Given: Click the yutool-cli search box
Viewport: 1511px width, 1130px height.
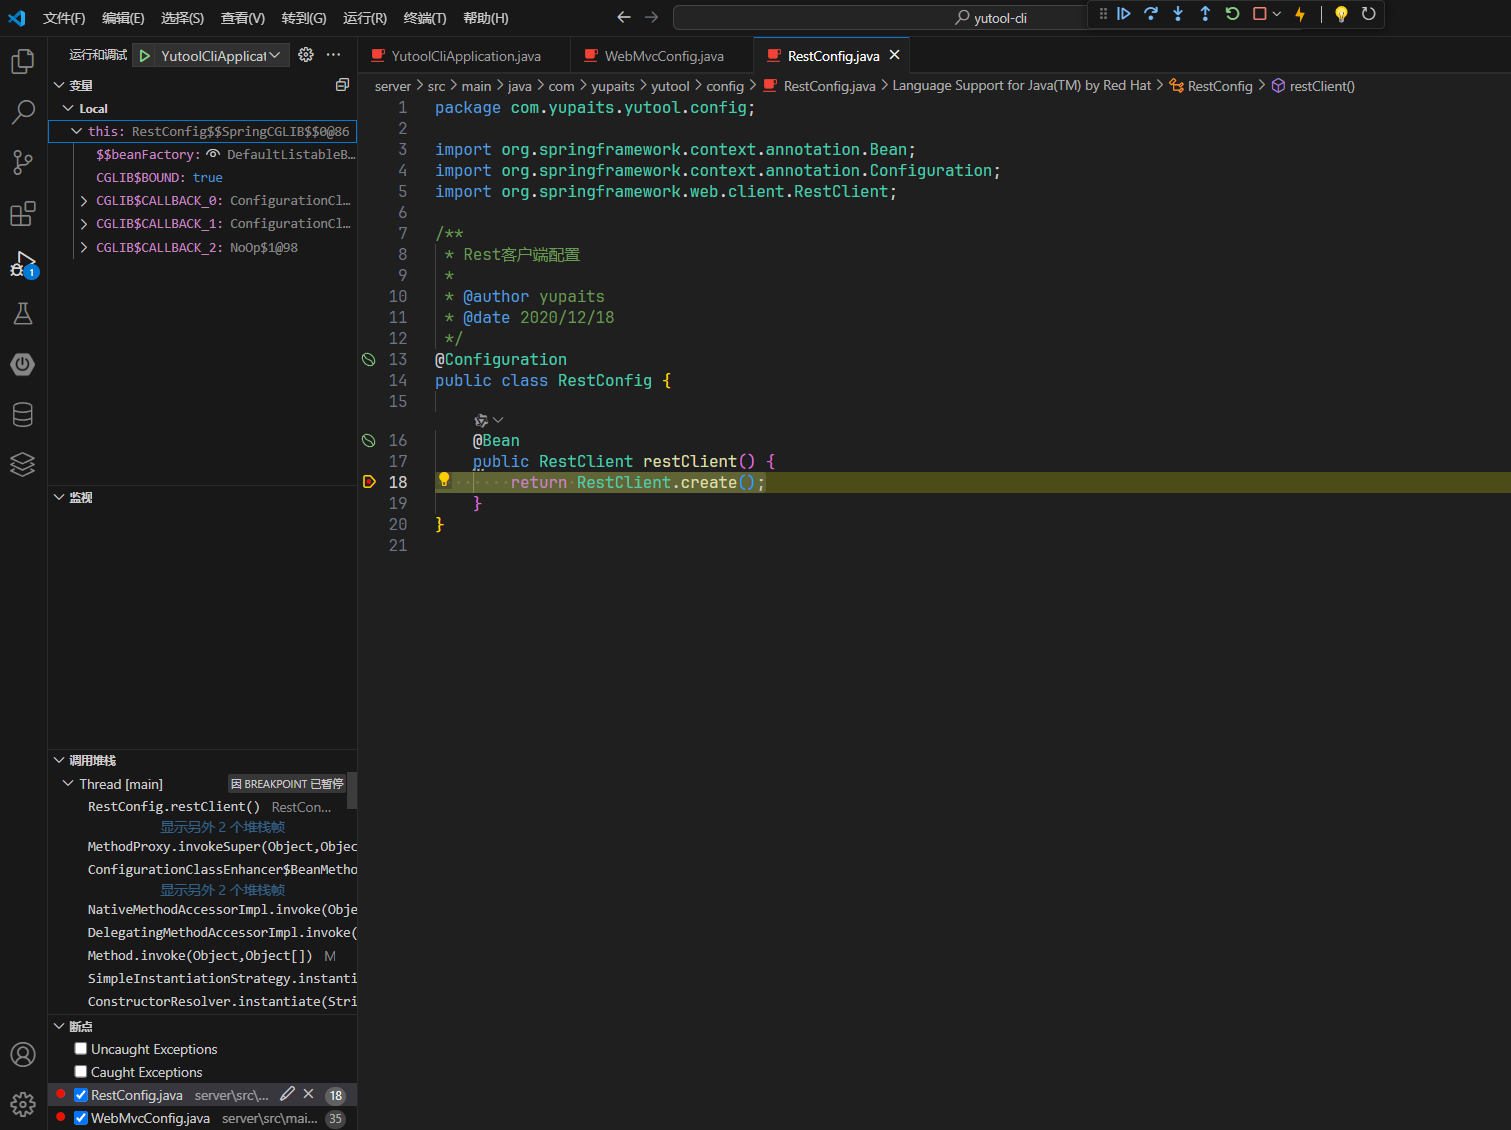Looking at the screenshot, I should (880, 18).
